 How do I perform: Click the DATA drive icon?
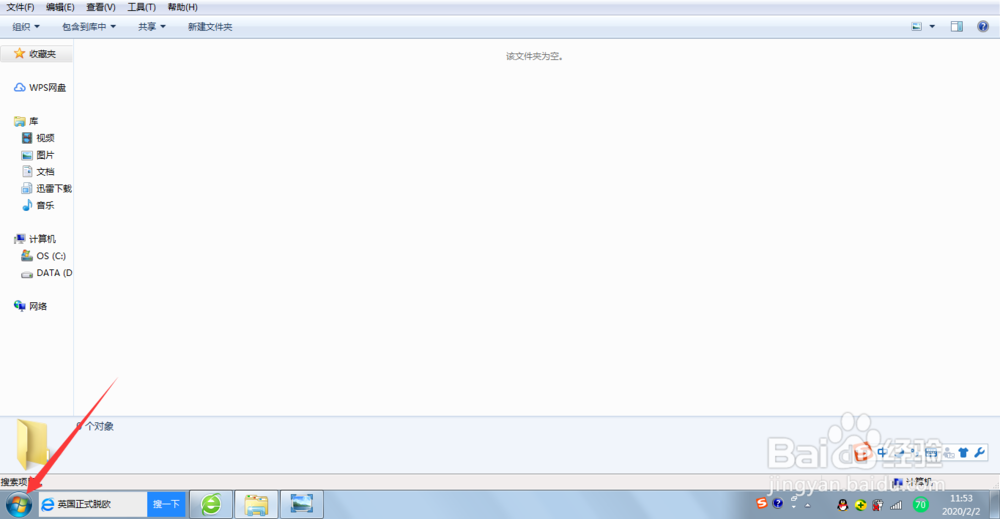click(27, 274)
